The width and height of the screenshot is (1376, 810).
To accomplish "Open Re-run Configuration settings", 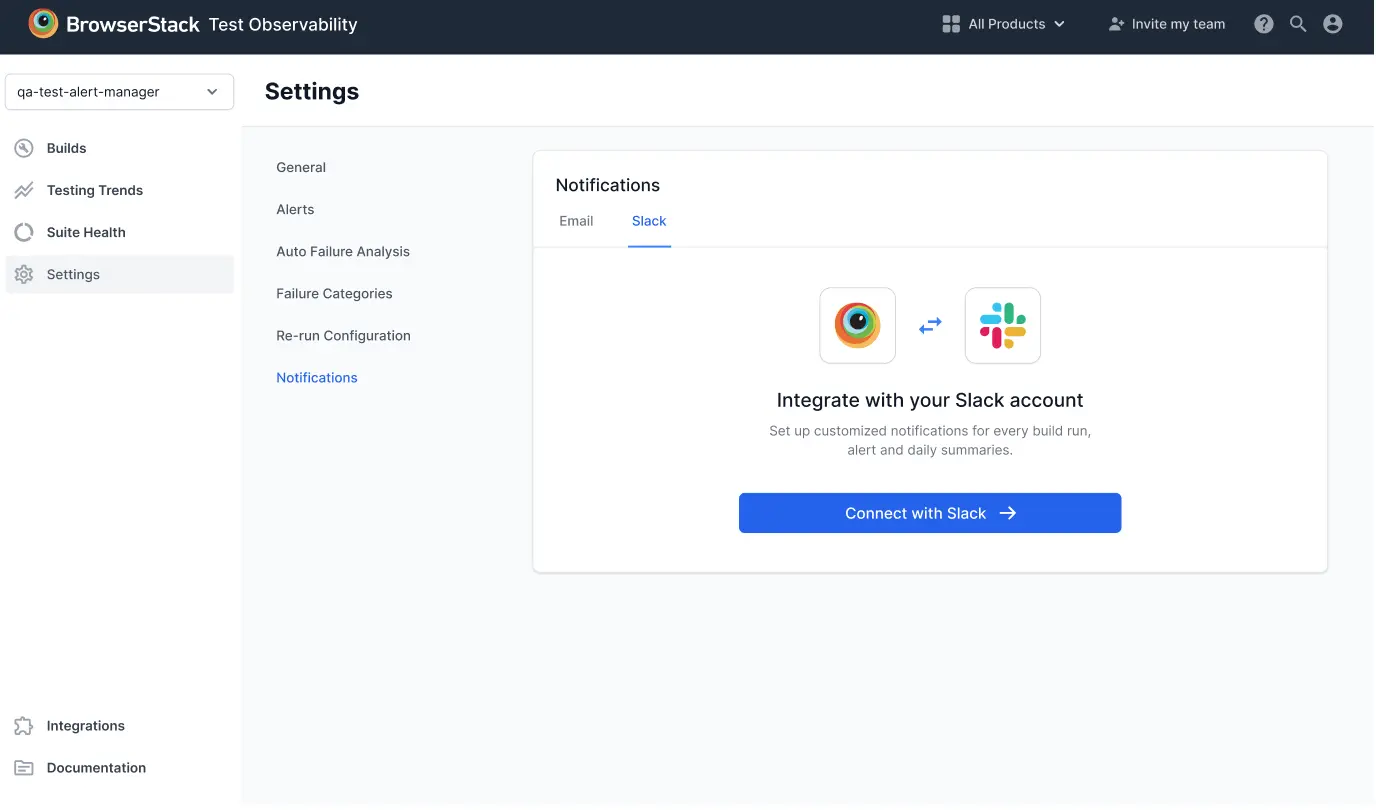I will click(x=343, y=335).
